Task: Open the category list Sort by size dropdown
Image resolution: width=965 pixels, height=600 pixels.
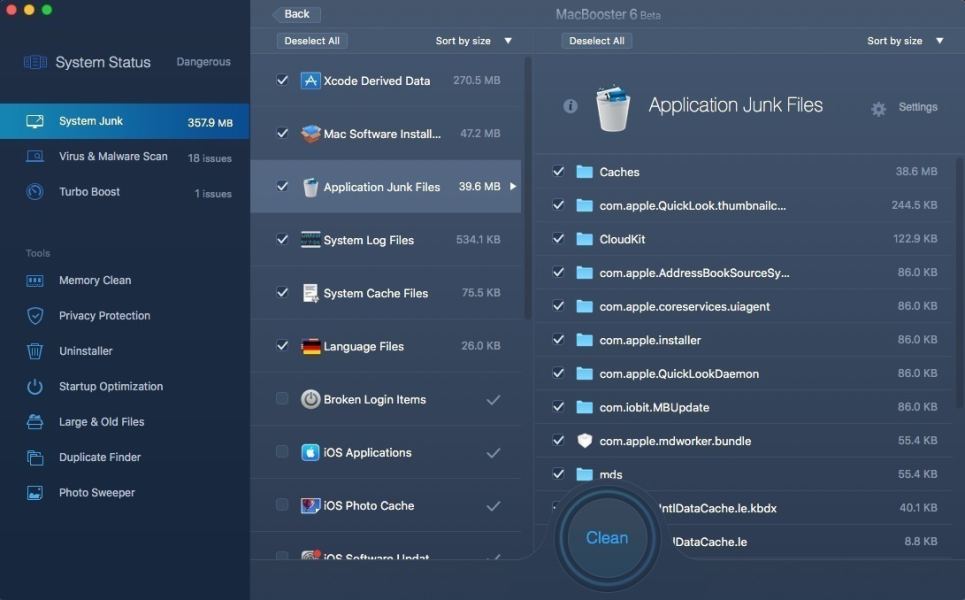Action: point(473,41)
